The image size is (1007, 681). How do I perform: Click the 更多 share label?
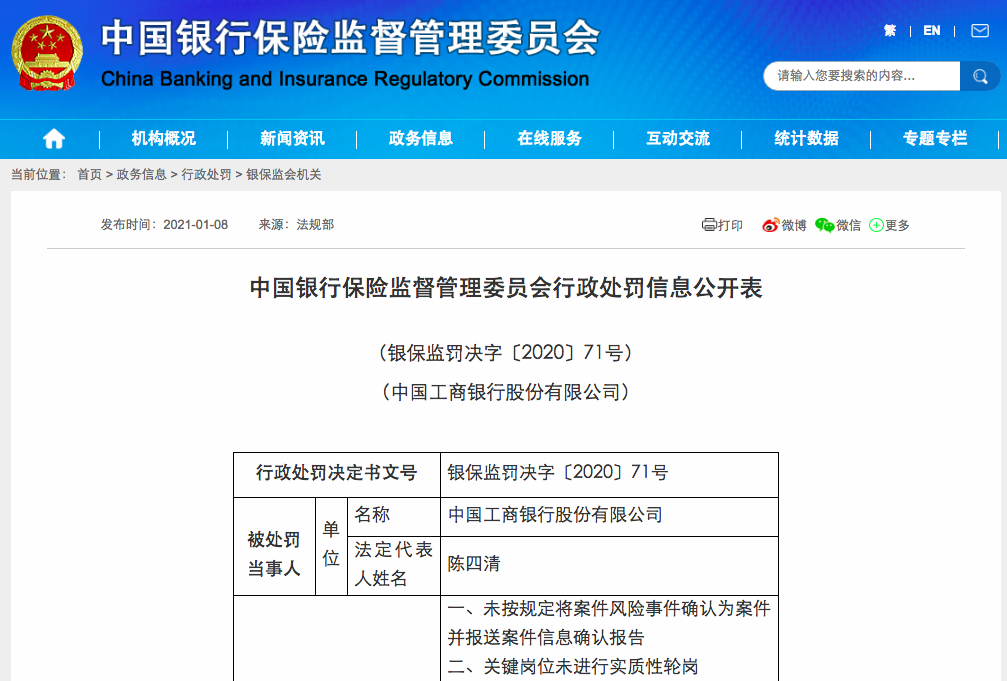pyautogui.click(x=897, y=225)
